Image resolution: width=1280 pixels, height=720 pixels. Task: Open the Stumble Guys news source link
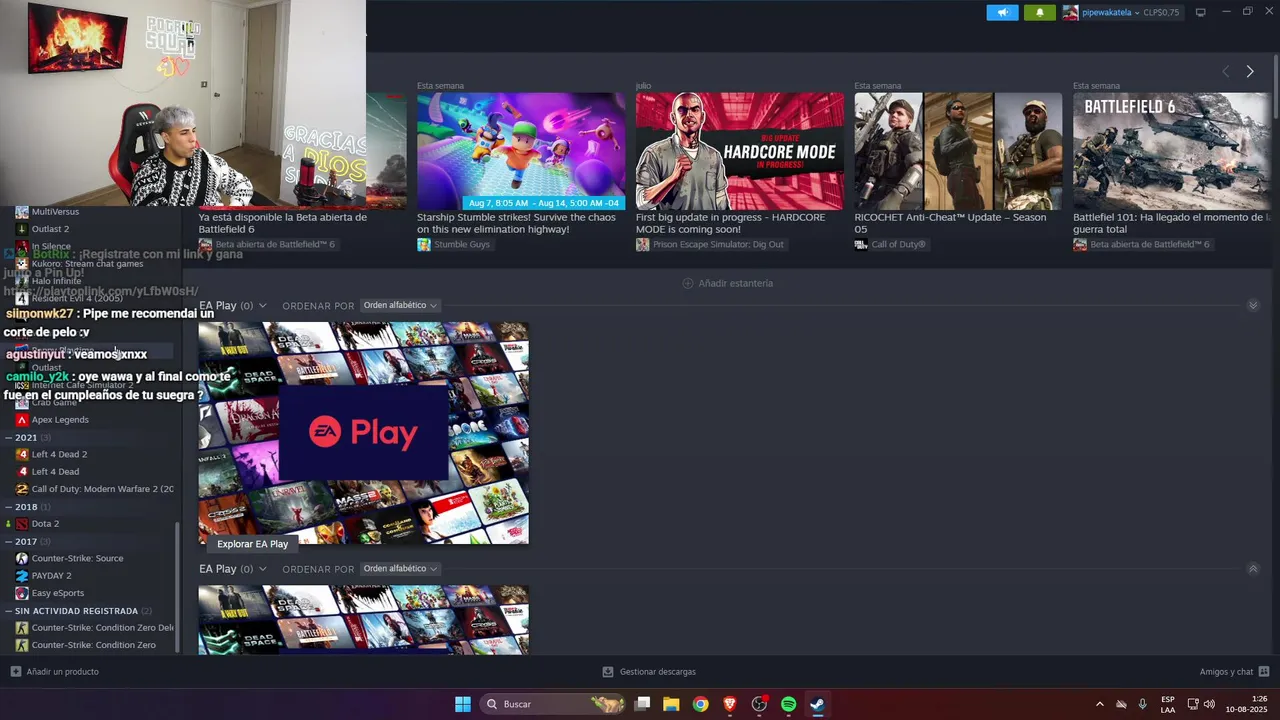tap(462, 245)
